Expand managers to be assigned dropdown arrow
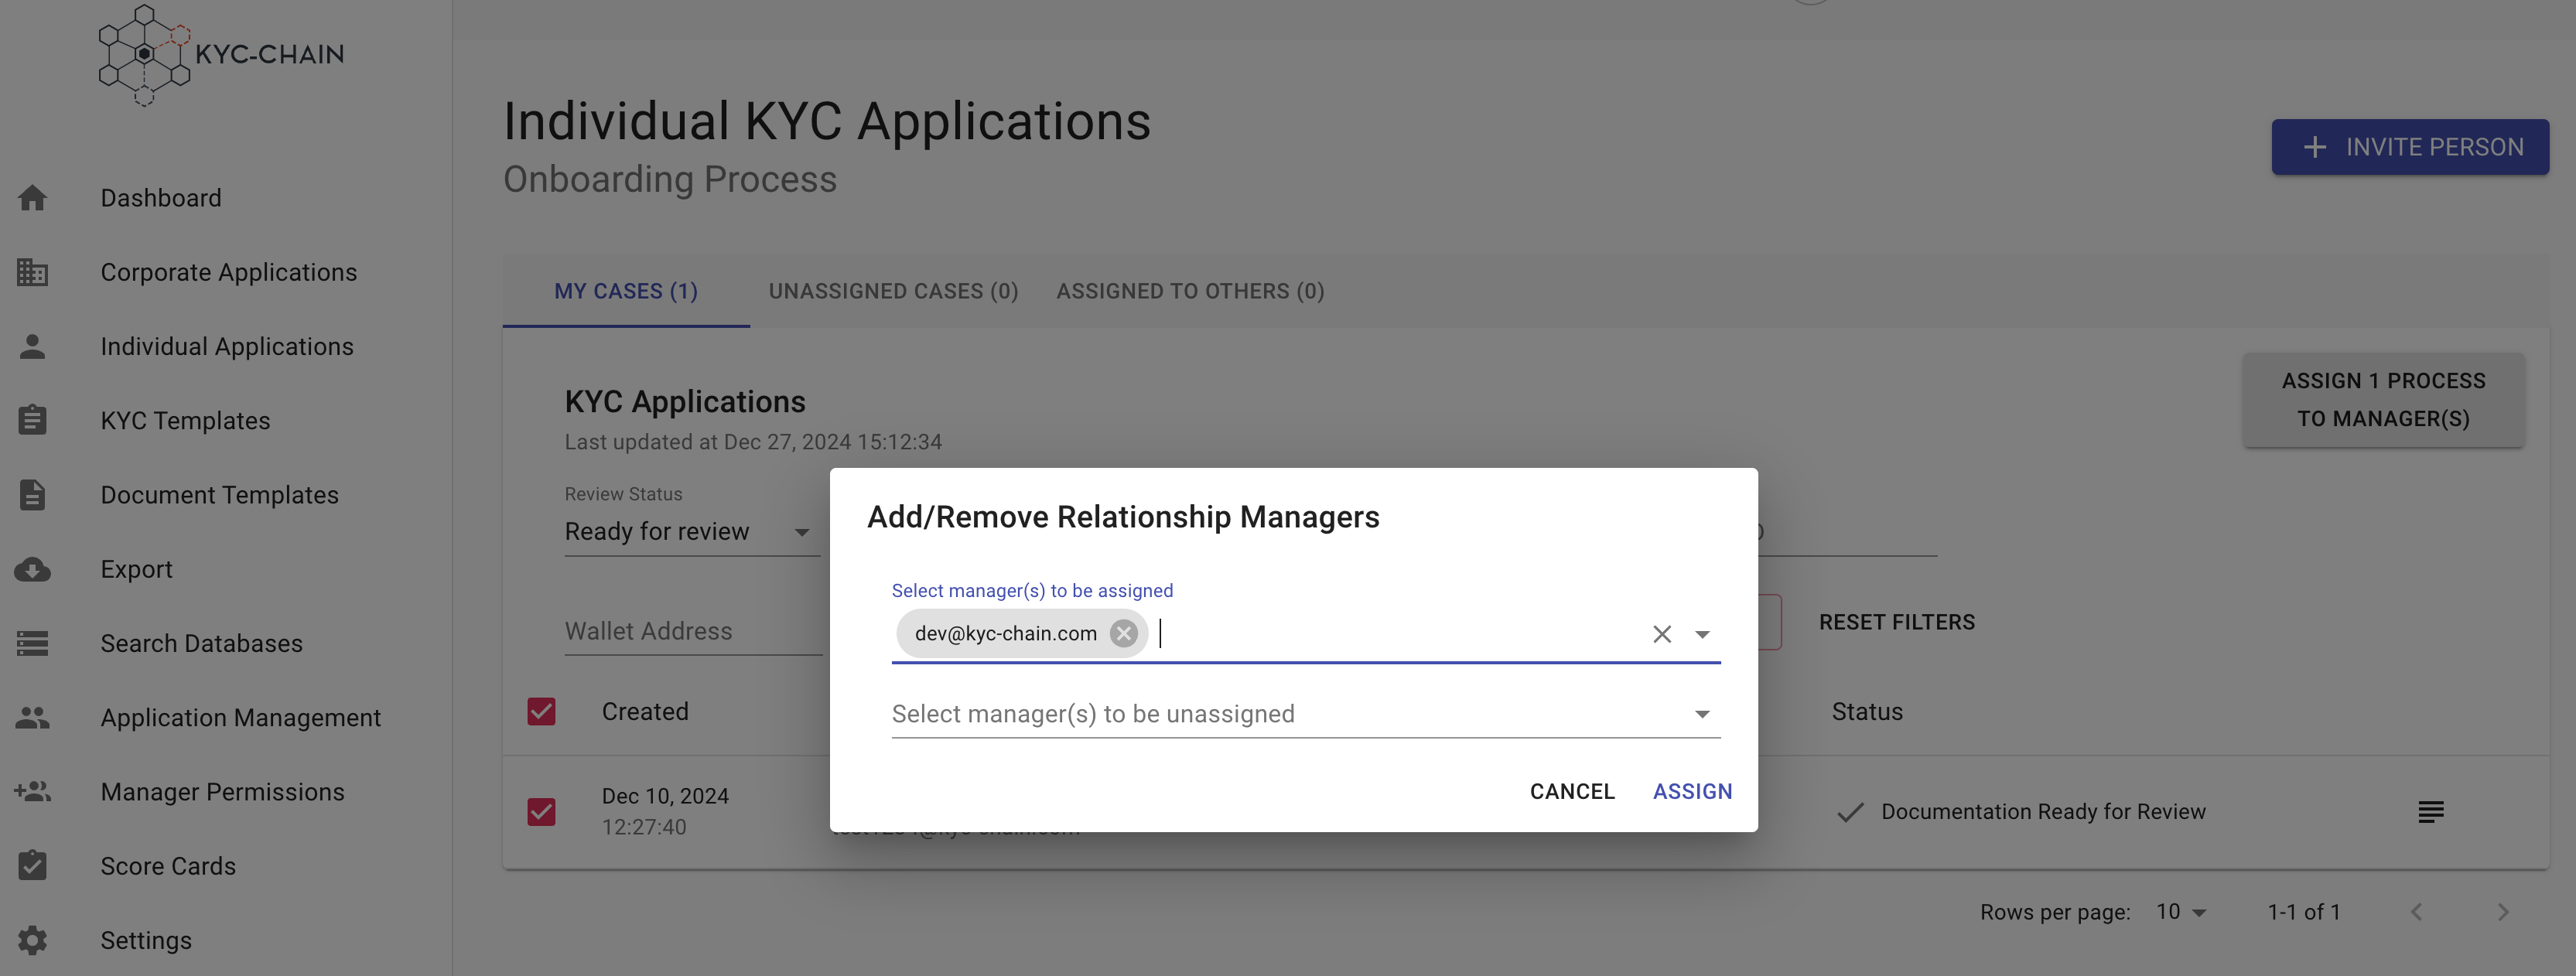 pos(1702,634)
